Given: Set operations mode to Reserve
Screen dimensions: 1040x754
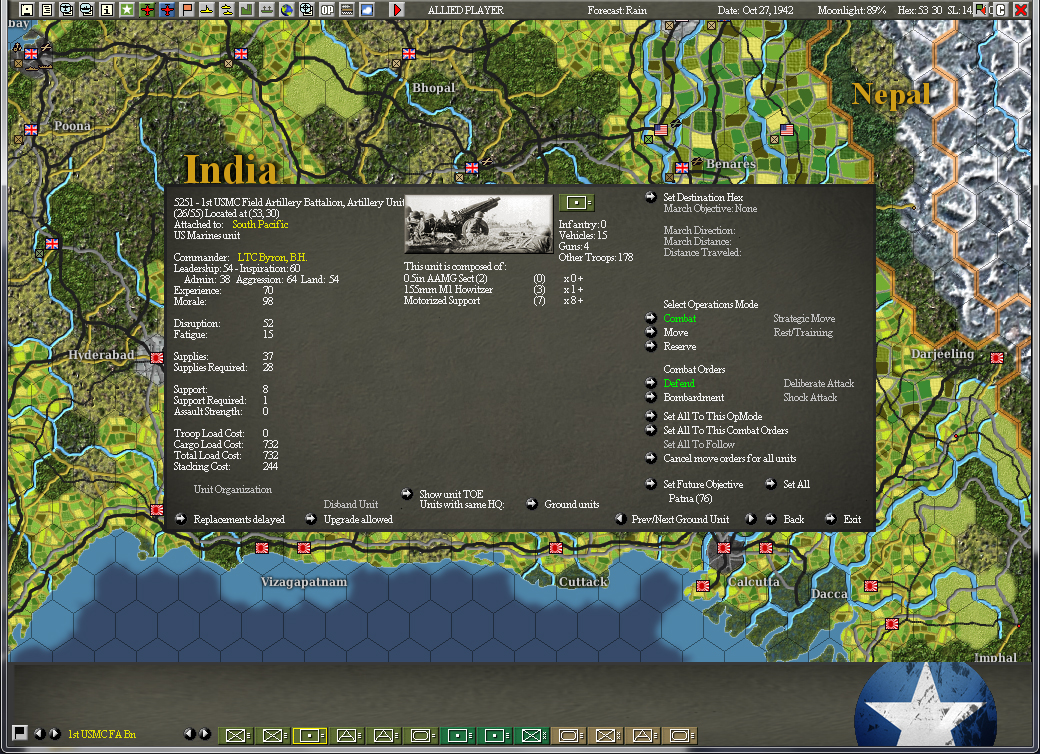Looking at the screenshot, I should 679,346.
